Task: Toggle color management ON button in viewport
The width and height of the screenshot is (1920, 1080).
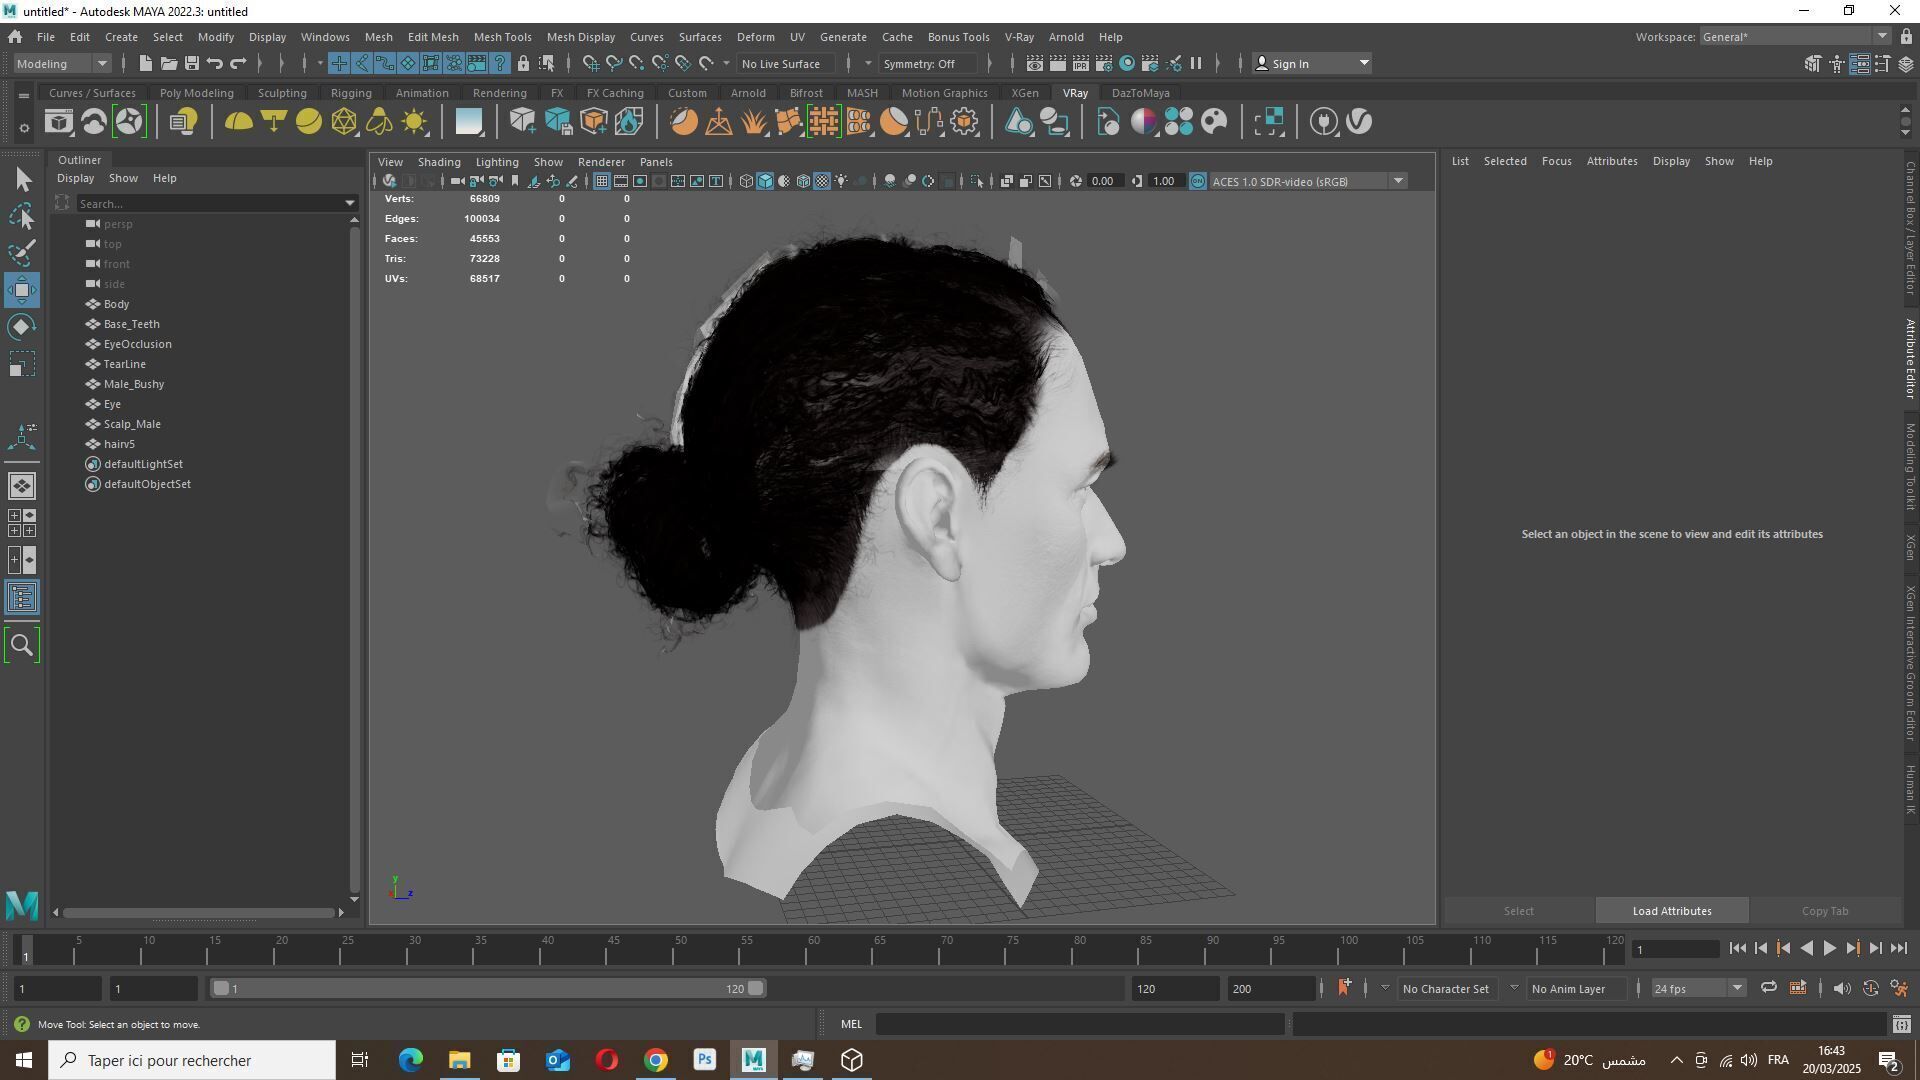Action: point(1198,181)
